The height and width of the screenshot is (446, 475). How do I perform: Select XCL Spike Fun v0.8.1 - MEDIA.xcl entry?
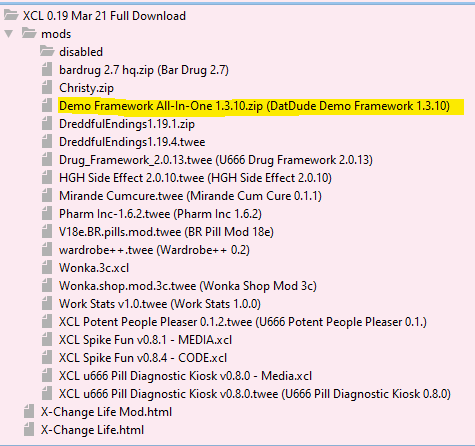pos(145,340)
